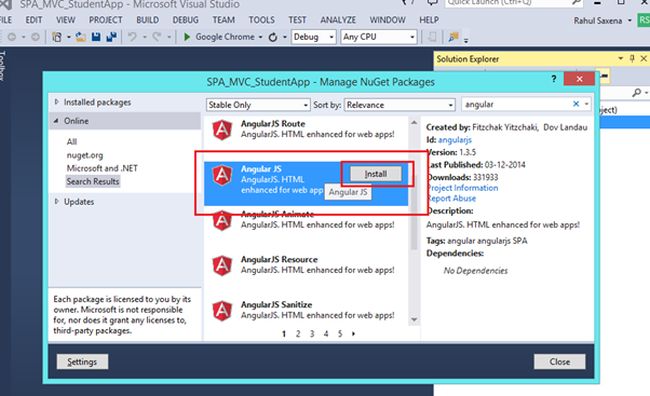650x396 pixels.
Task: Click the angular search input field
Action: (517, 104)
